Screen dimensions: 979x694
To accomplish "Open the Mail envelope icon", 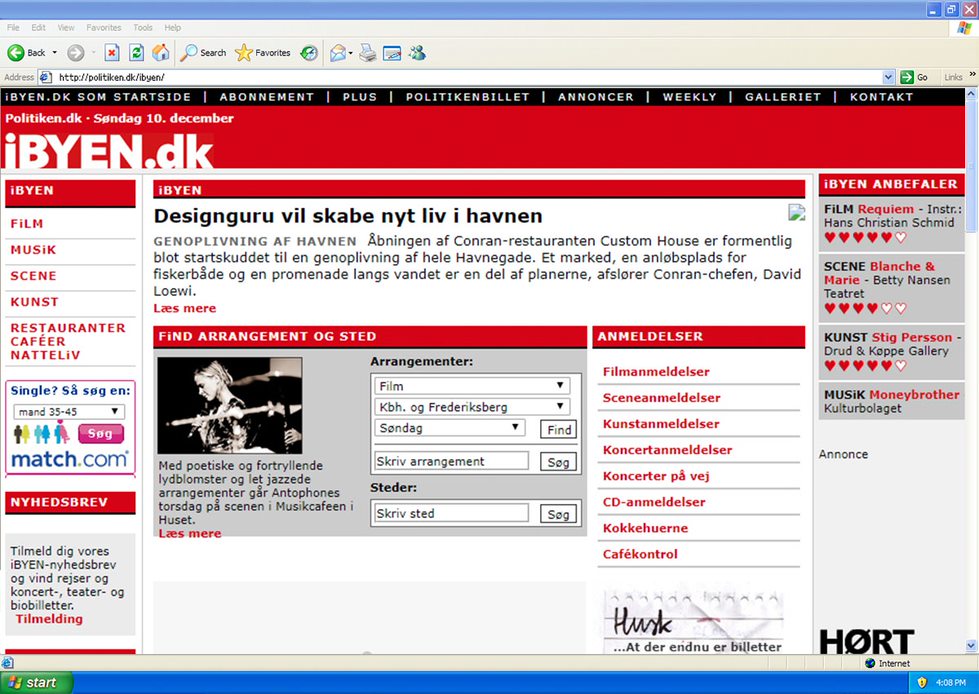I will (338, 53).
